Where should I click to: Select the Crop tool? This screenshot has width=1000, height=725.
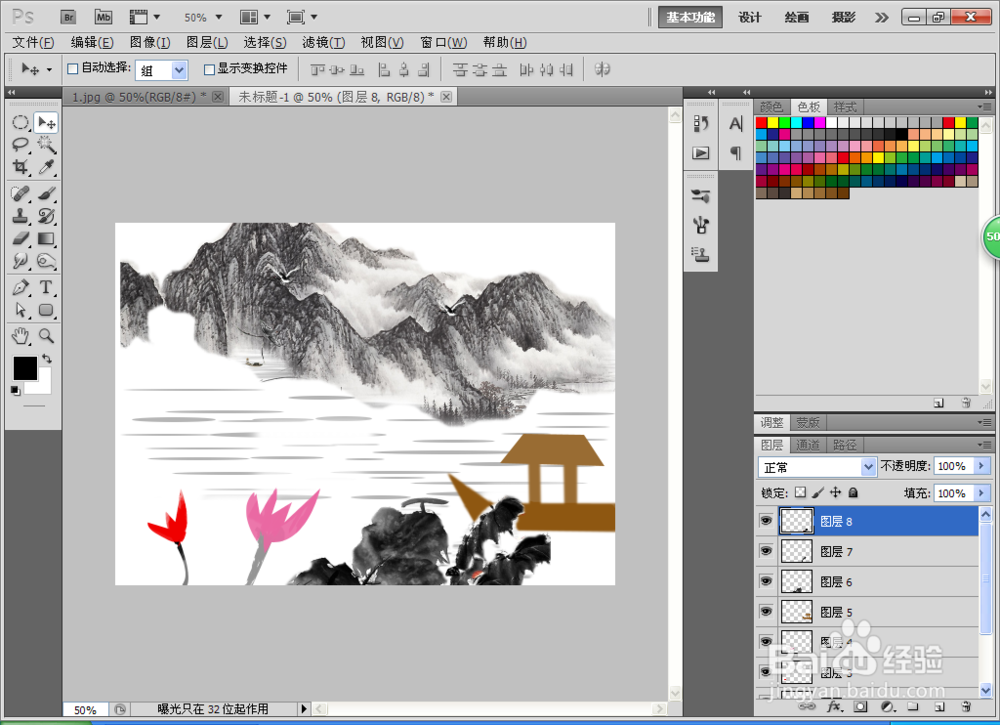[x=20, y=168]
